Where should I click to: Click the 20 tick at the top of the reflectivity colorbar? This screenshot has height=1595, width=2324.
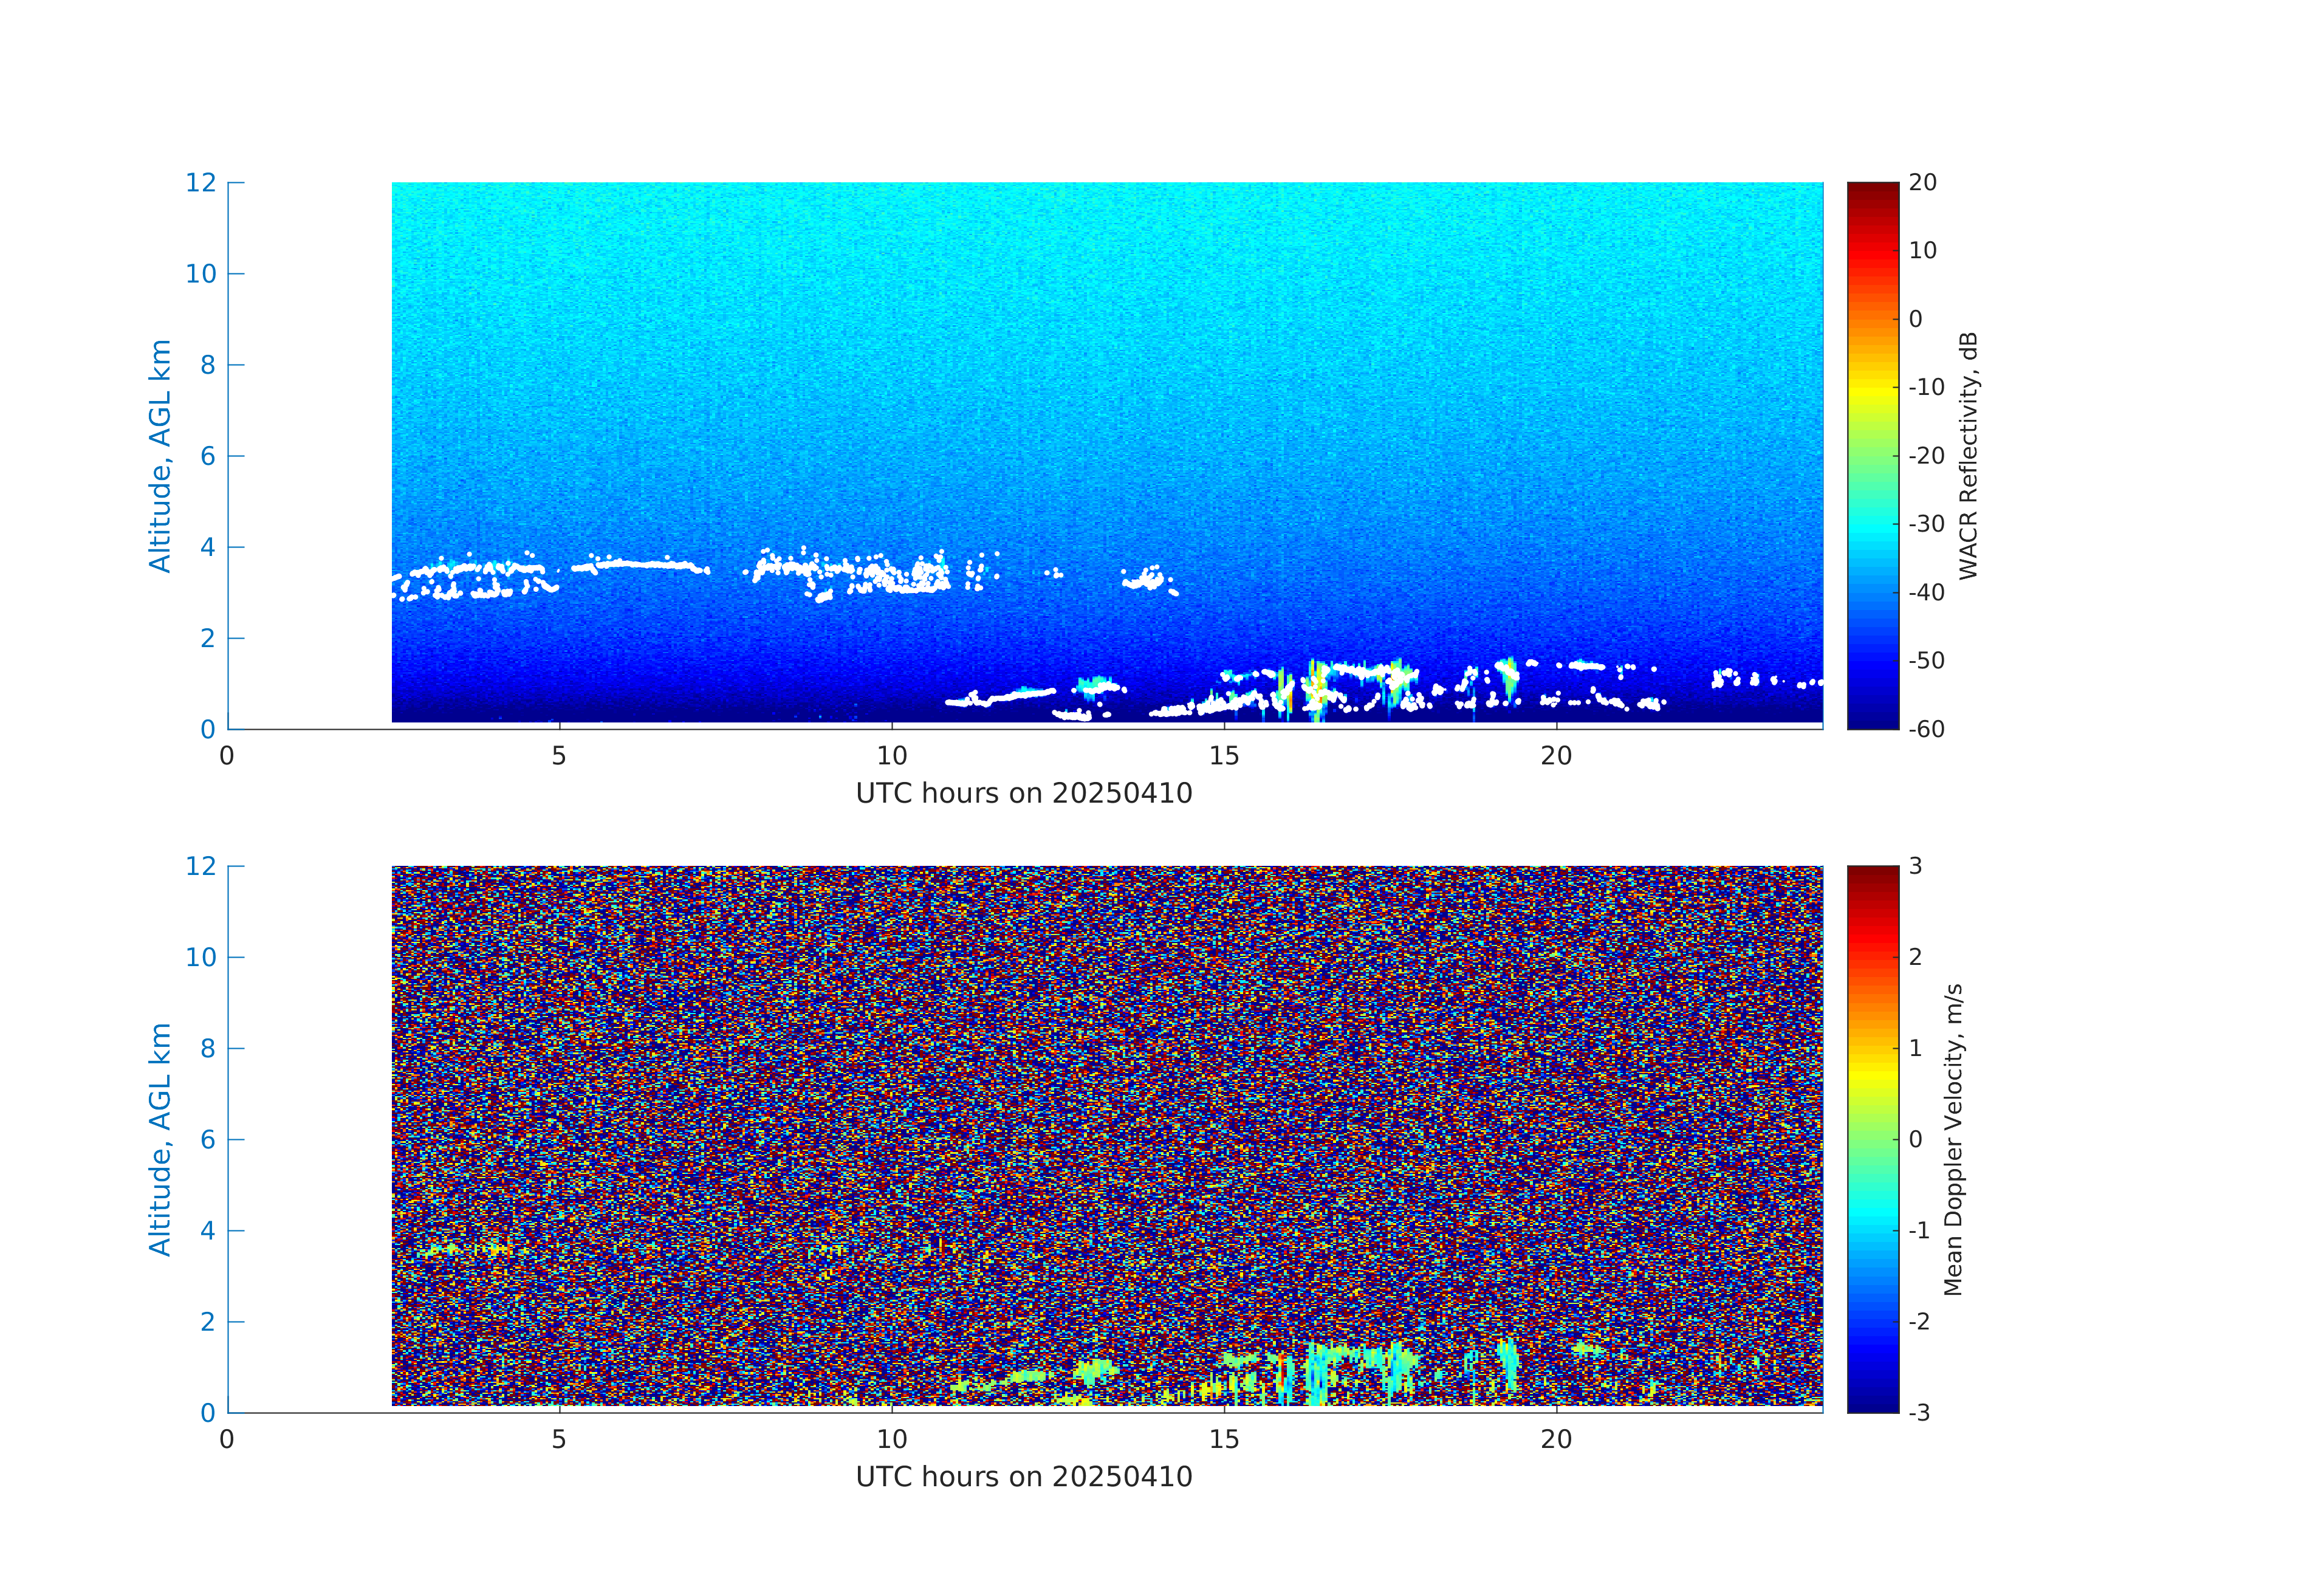[1922, 183]
